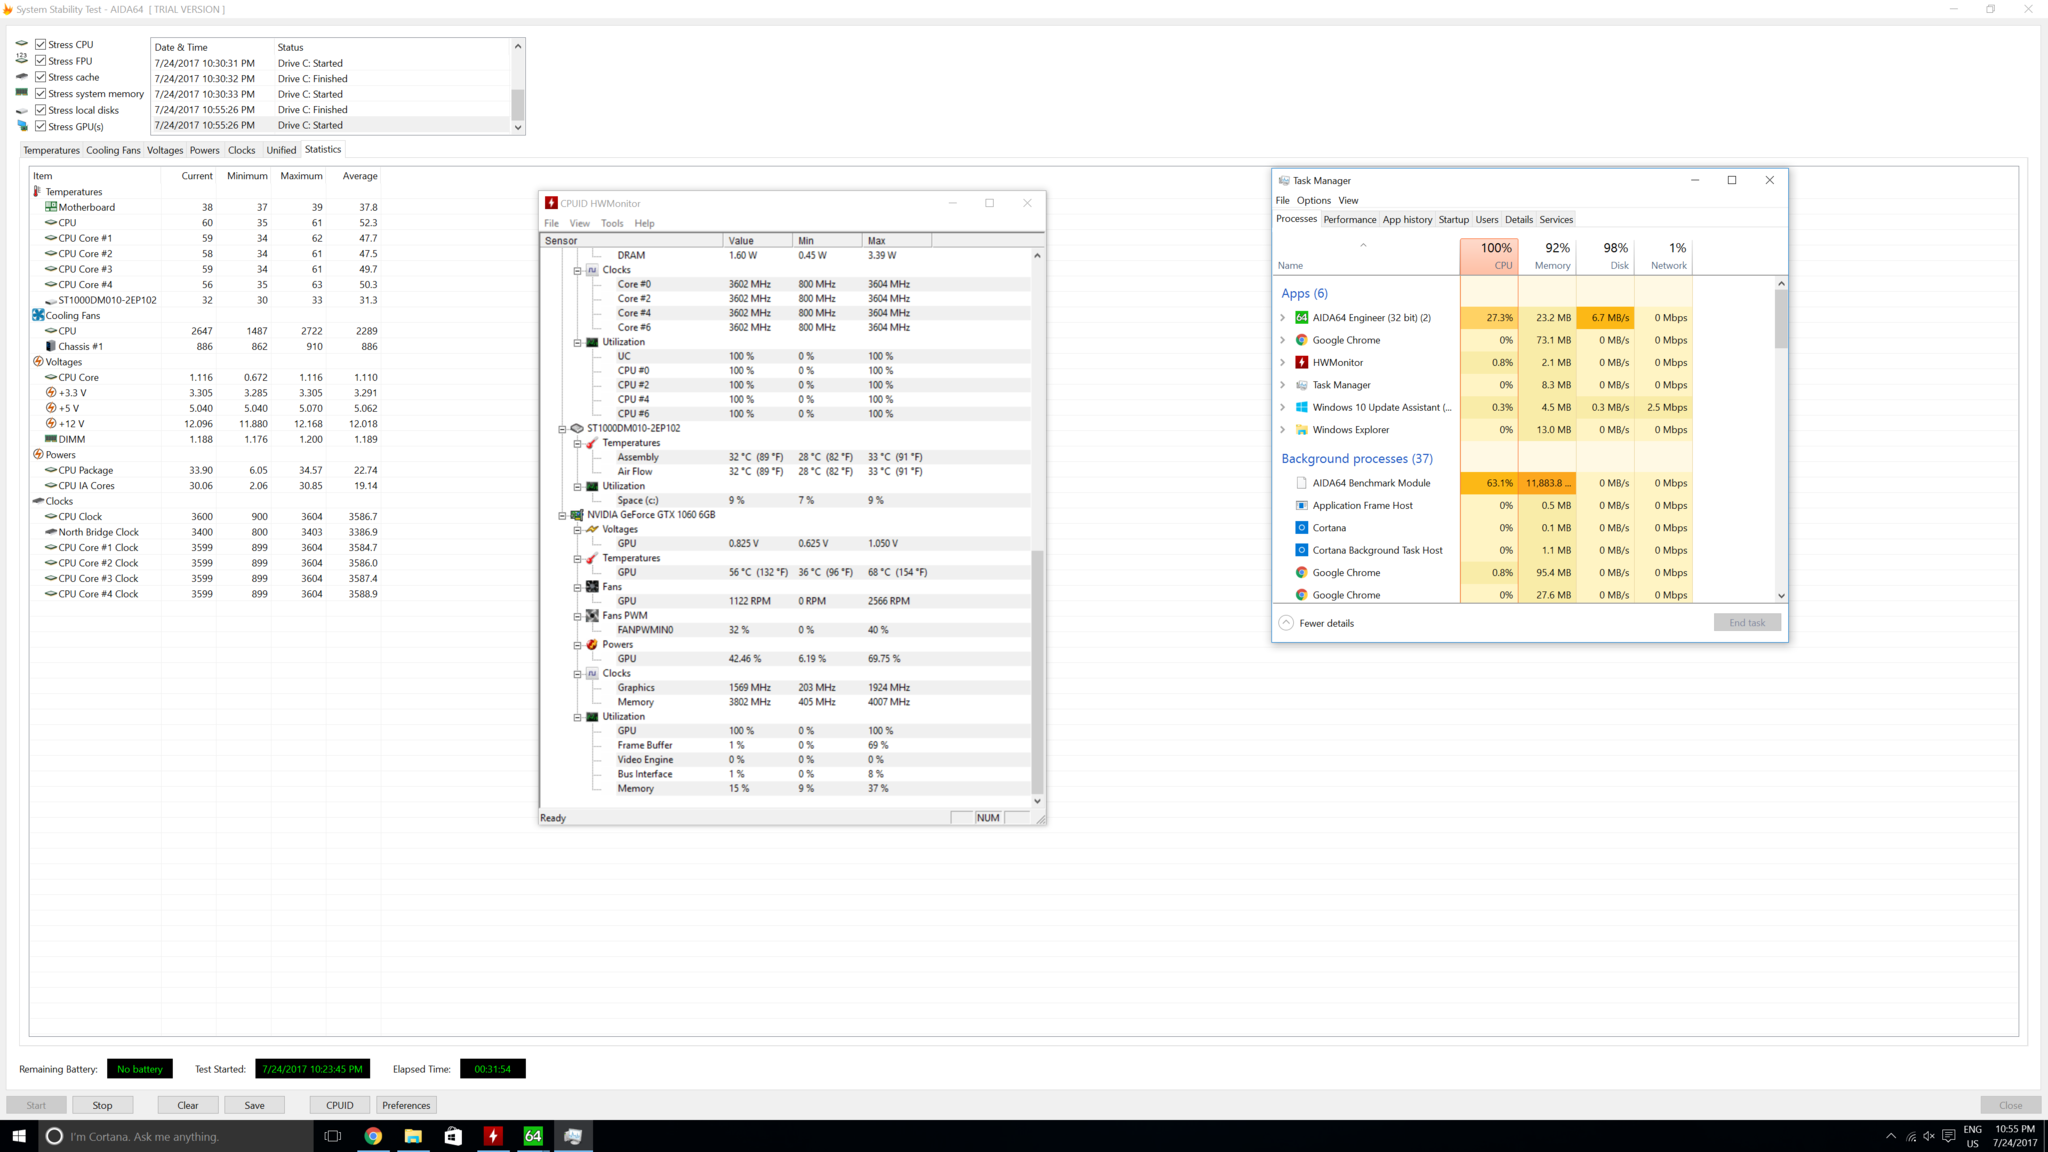Screen dimensions: 2048x1152
Task: Expand the HWMonitor row in Task Manager
Action: pyautogui.click(x=1283, y=362)
